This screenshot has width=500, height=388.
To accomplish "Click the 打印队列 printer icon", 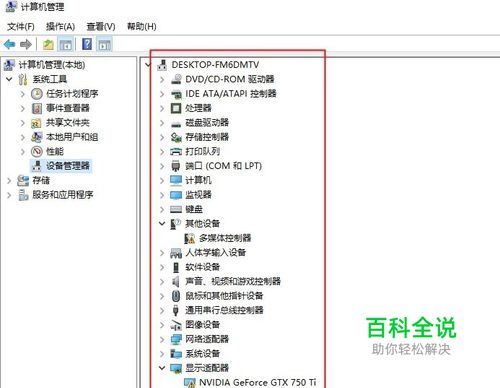I will point(176,152).
